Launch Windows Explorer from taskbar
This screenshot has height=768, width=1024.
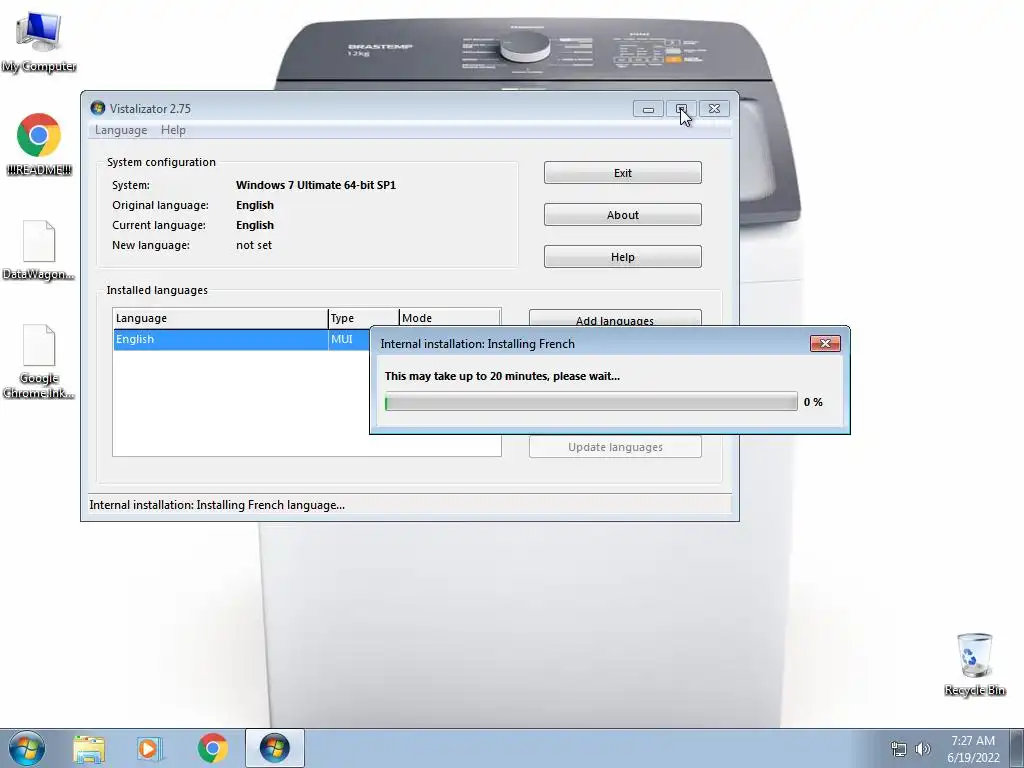[89, 748]
